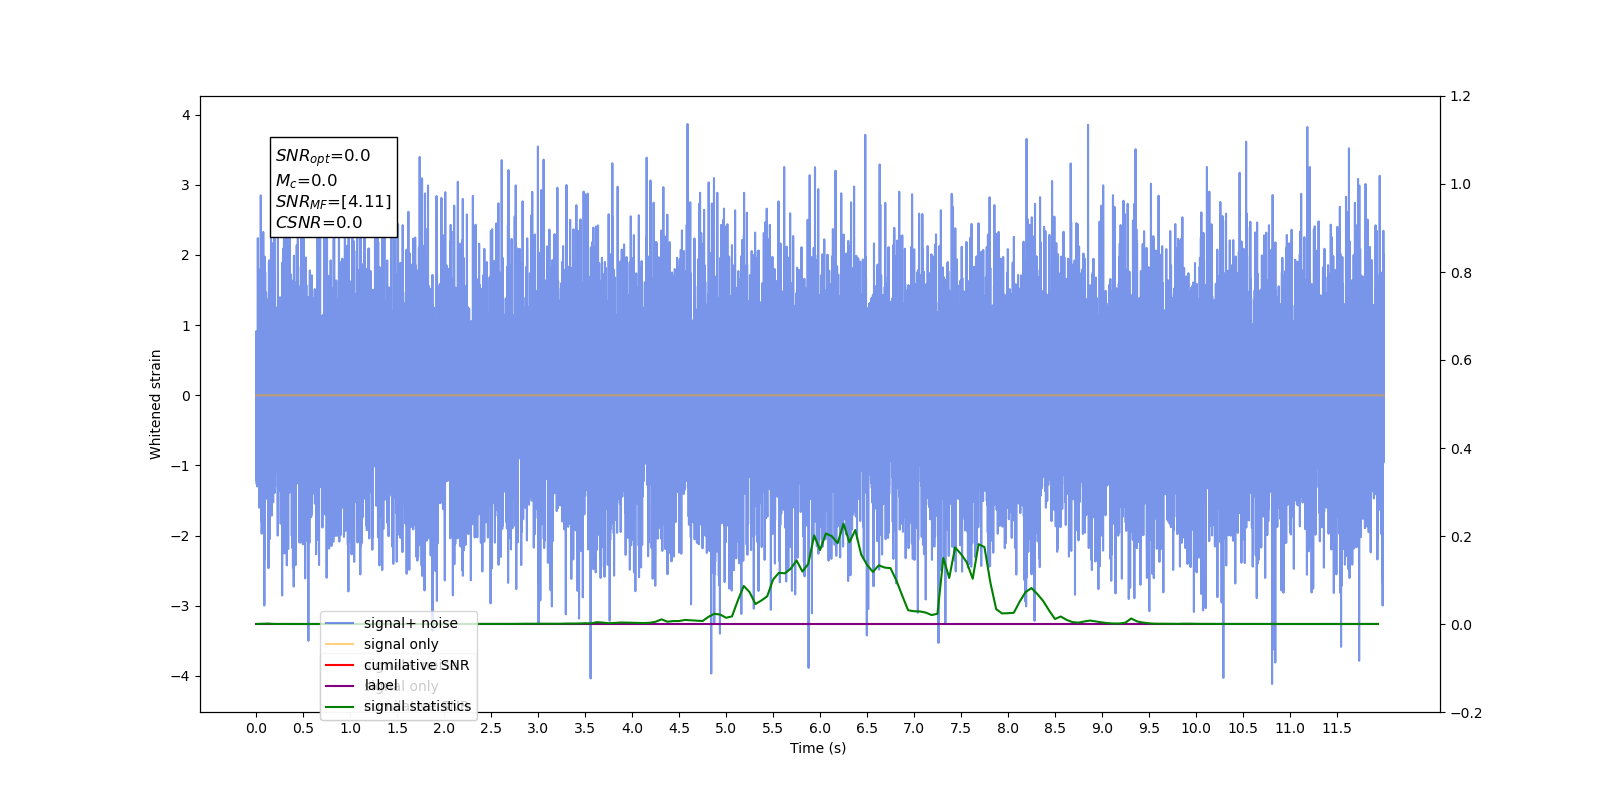Click the 4 tick on the left axis
The width and height of the screenshot is (1600, 800).
point(186,115)
